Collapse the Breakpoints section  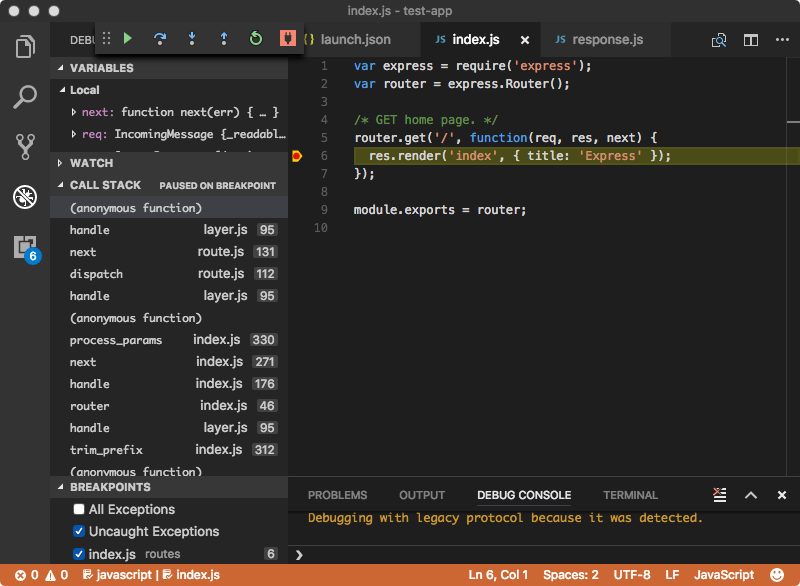(61, 487)
